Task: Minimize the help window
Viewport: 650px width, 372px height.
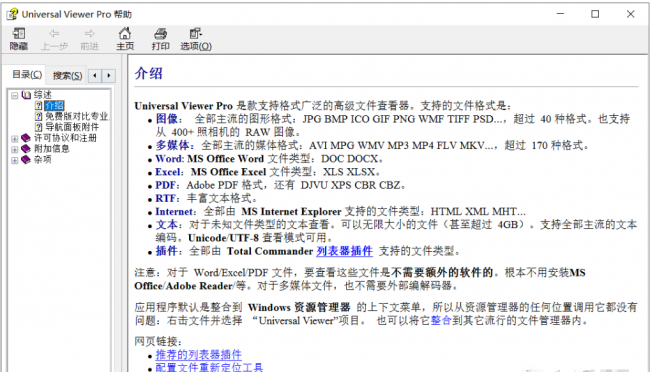Action: click(560, 14)
